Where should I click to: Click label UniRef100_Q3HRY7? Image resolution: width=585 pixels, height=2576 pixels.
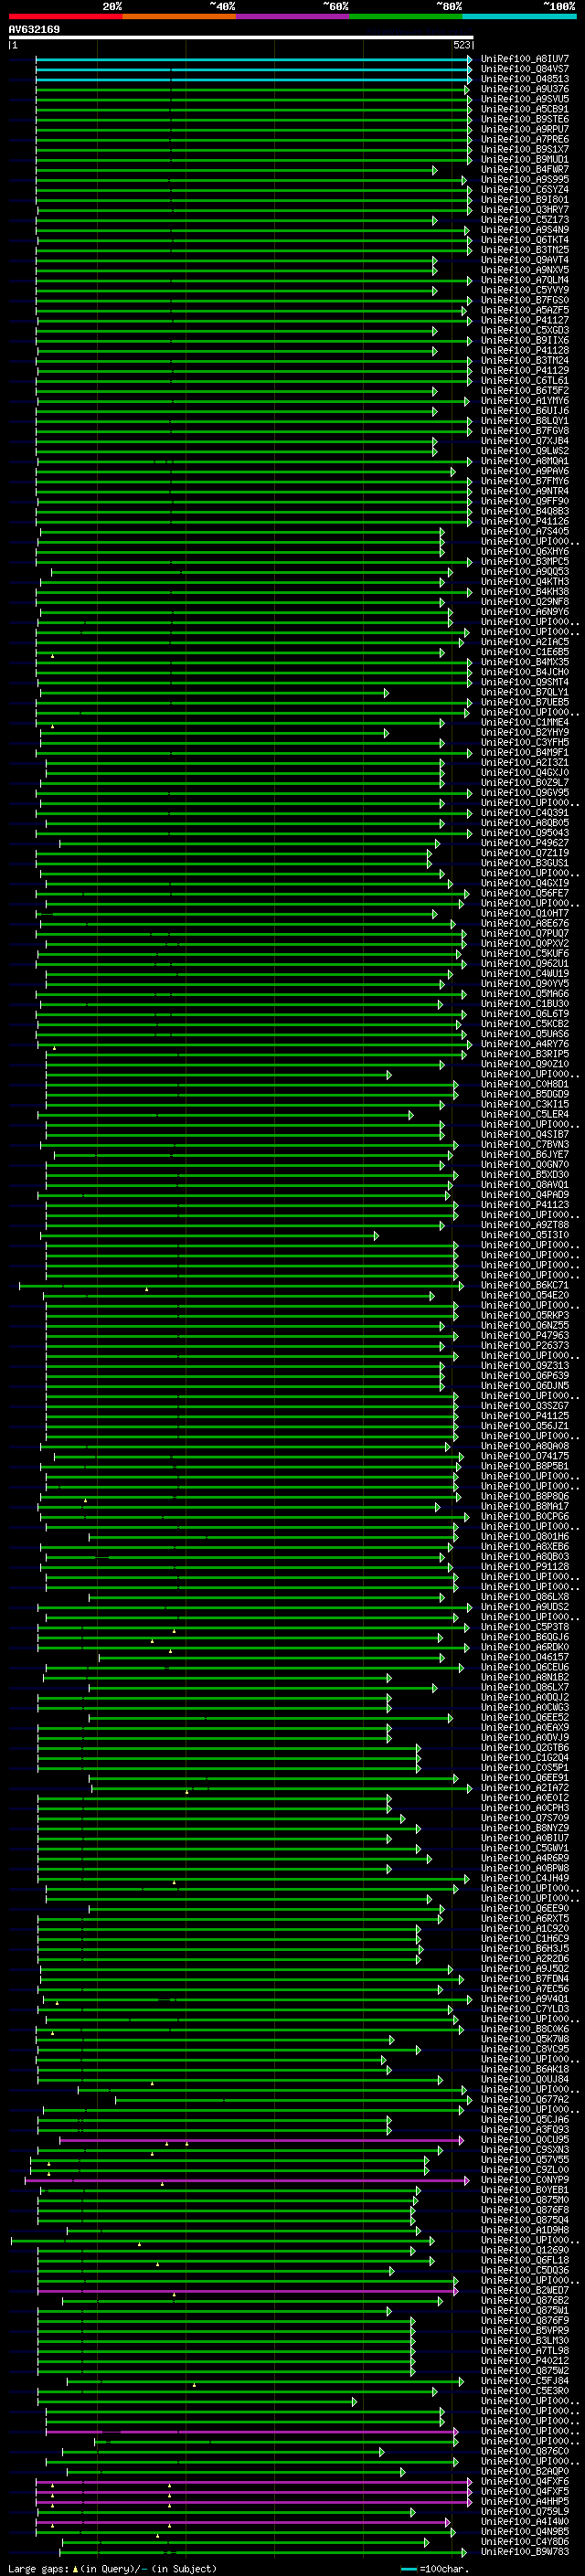tap(524, 210)
